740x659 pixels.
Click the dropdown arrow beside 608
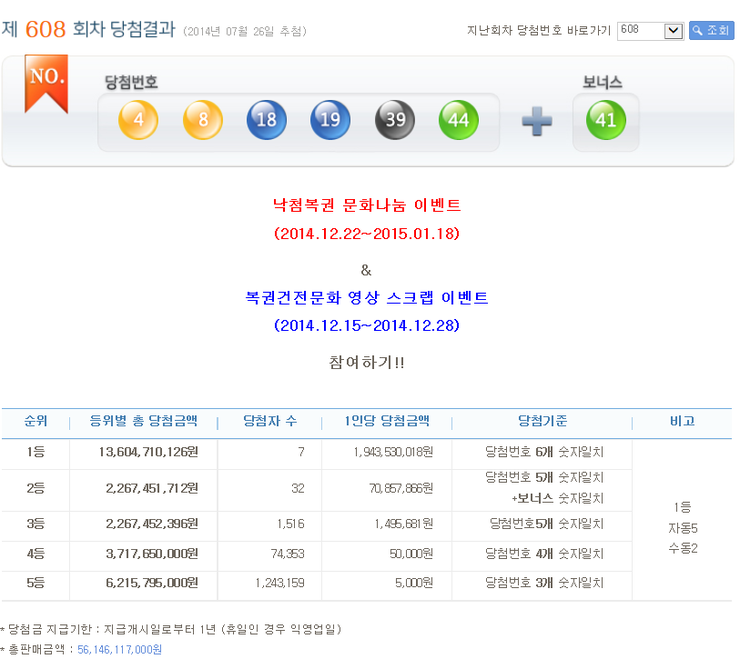(x=674, y=31)
